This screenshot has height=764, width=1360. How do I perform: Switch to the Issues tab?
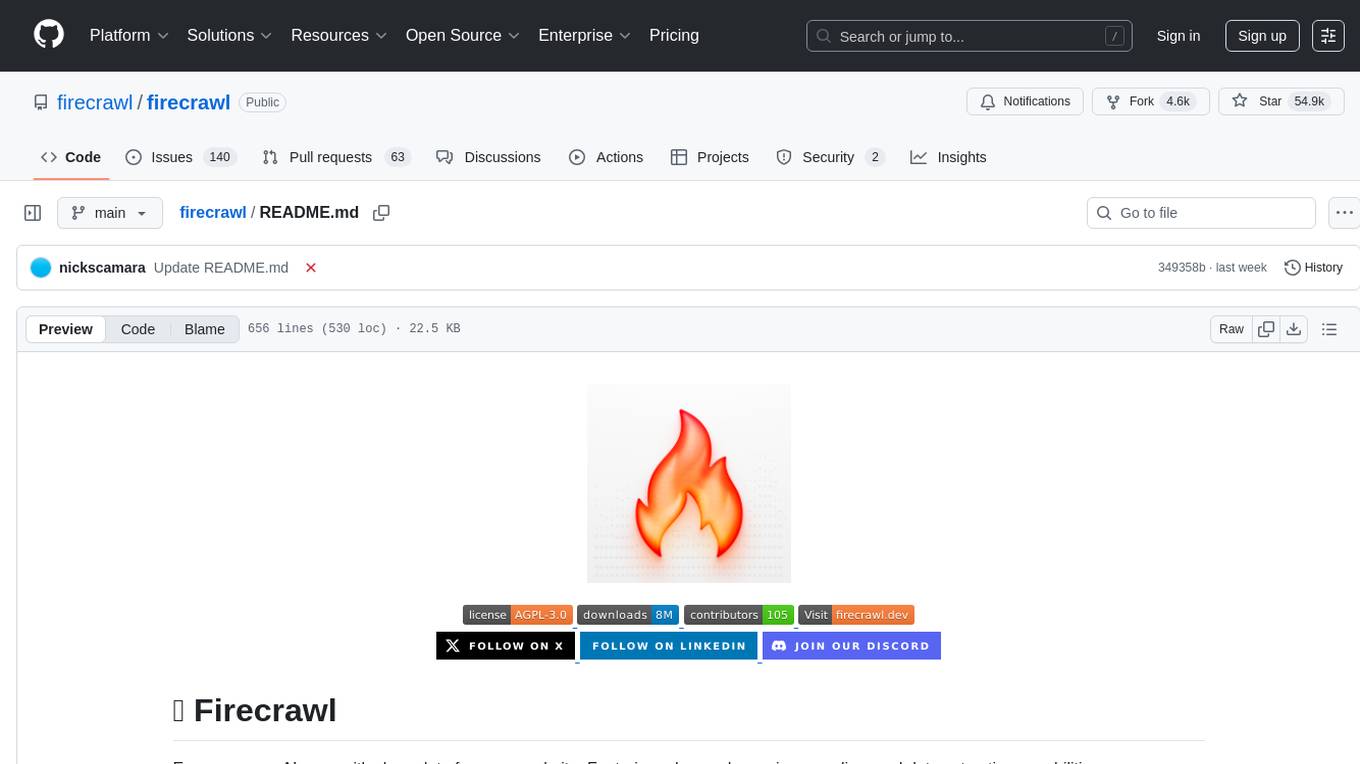180,157
